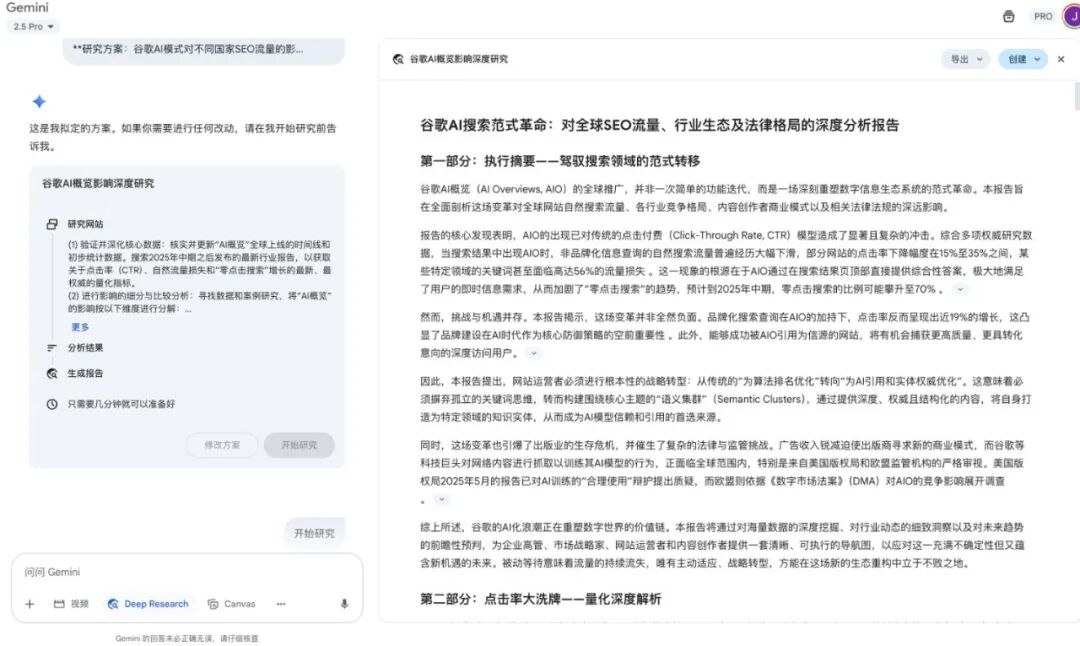
Task: Click the Deep Research icon beside report title
Action: pyautogui.click(x=398, y=59)
